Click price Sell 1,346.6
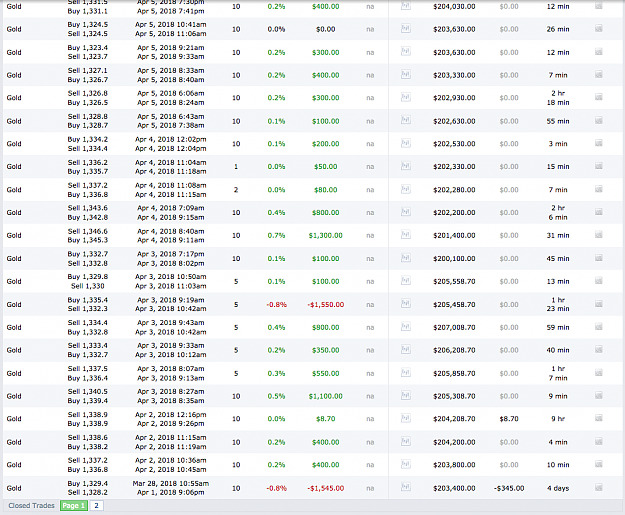This screenshot has width=625, height=515. point(88,231)
